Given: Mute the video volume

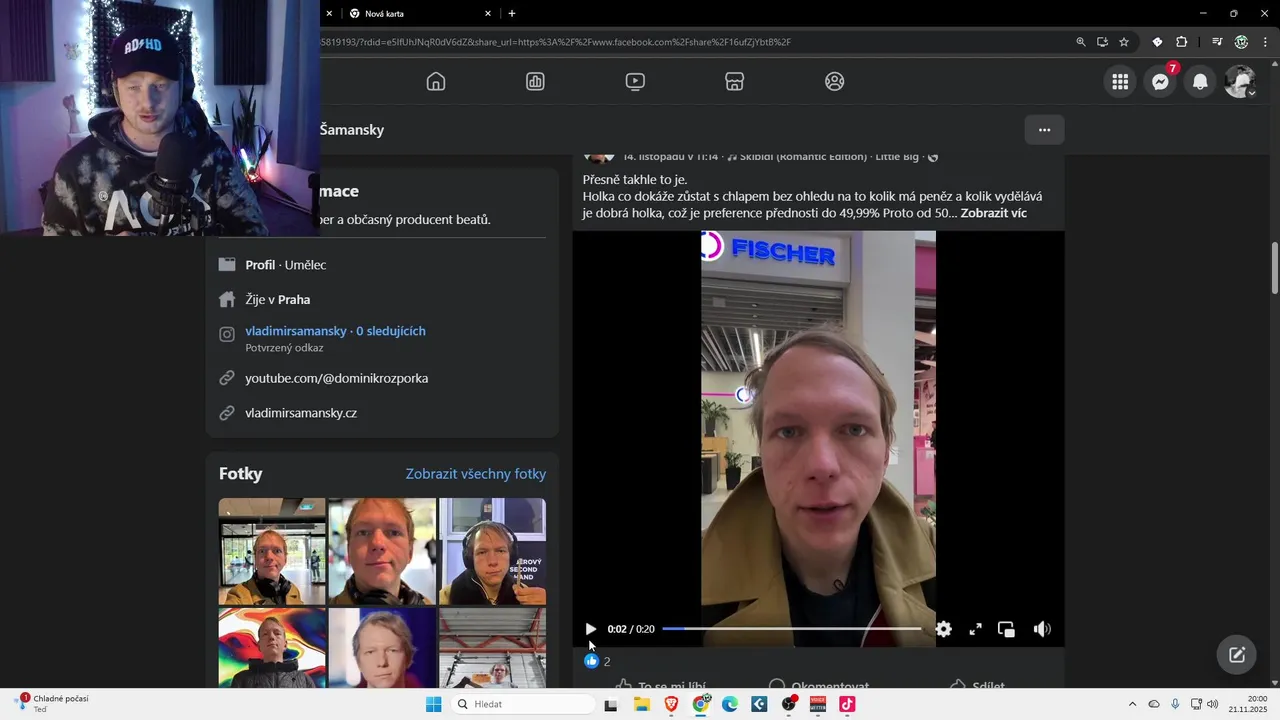Looking at the screenshot, I should coord(1042,629).
